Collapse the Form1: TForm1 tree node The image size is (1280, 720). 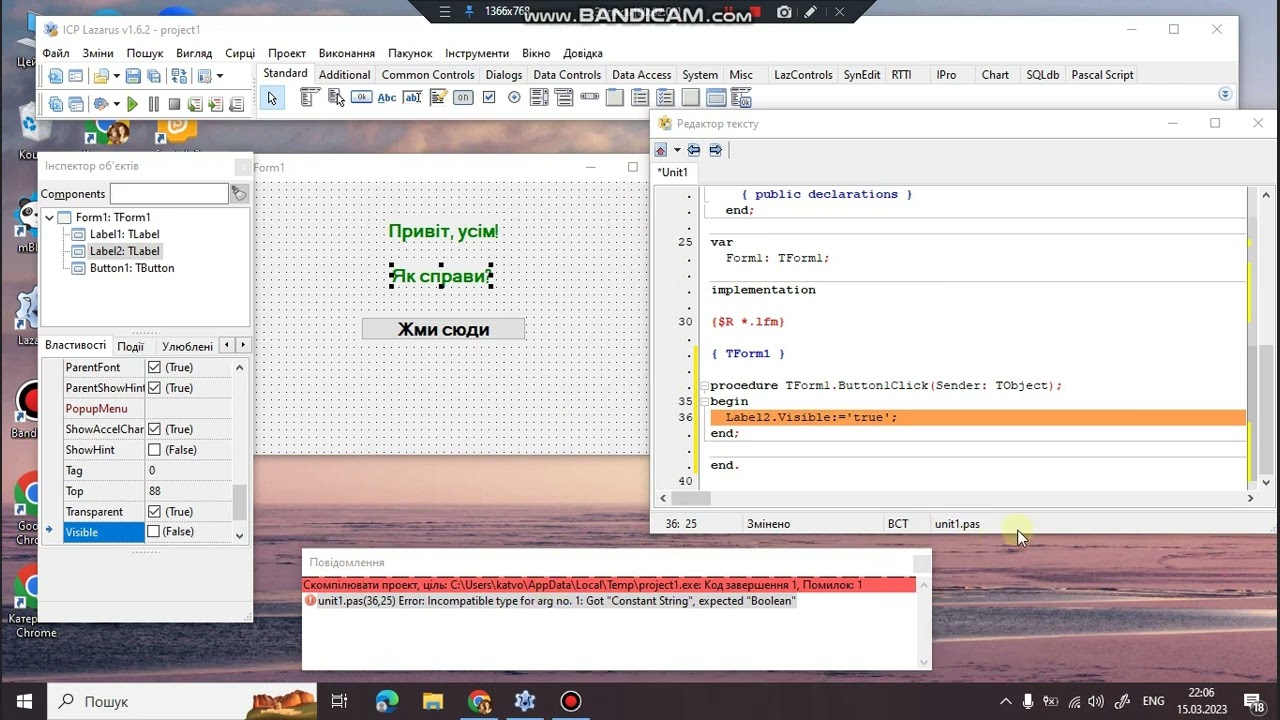tap(49, 217)
